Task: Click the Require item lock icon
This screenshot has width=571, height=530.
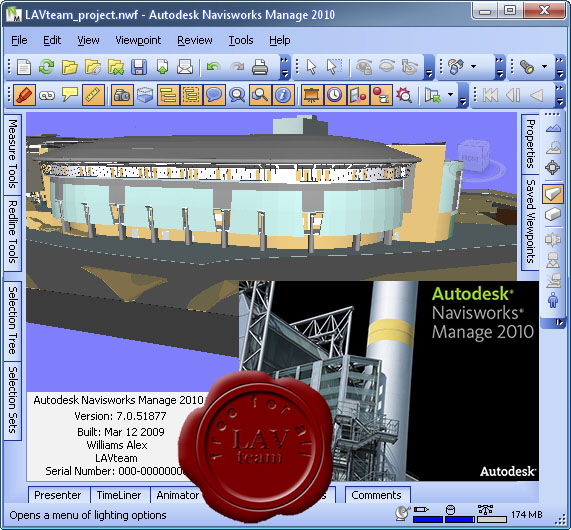Action: click(363, 67)
